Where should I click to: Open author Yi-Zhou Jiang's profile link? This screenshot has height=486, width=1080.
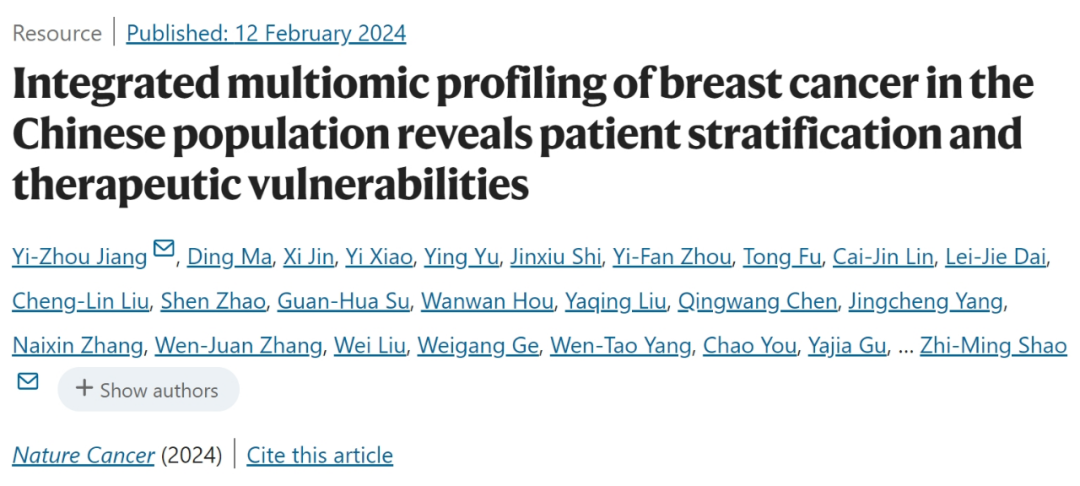click(80, 257)
